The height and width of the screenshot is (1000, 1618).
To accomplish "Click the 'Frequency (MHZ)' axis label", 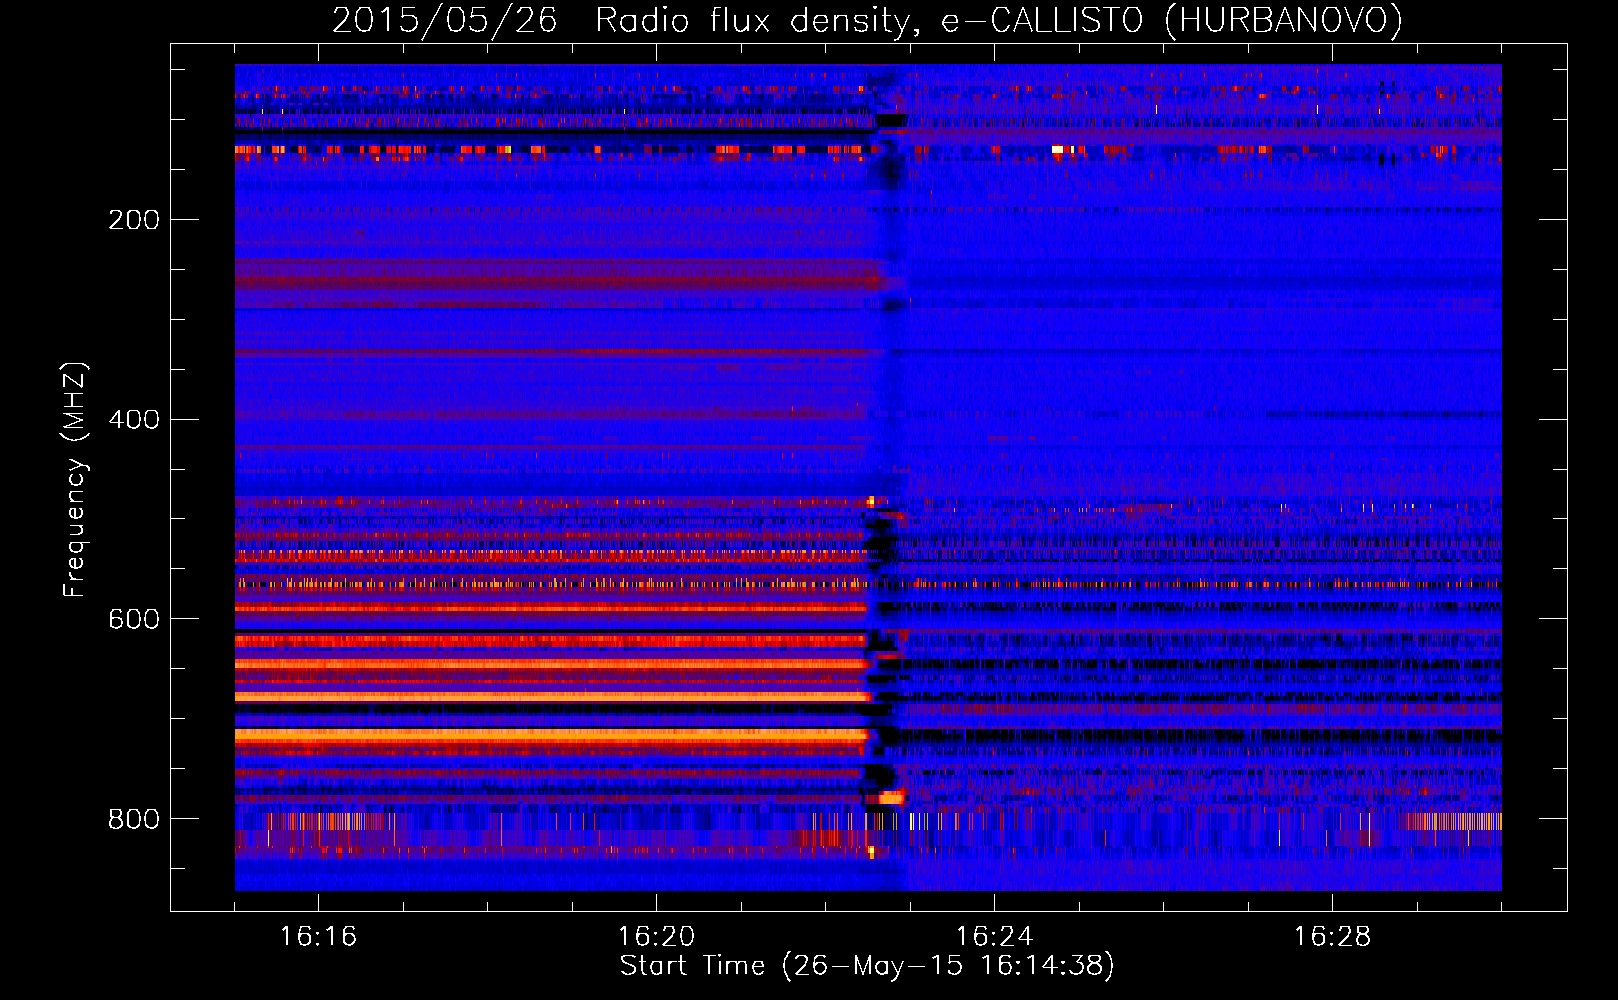I will tap(75, 480).
